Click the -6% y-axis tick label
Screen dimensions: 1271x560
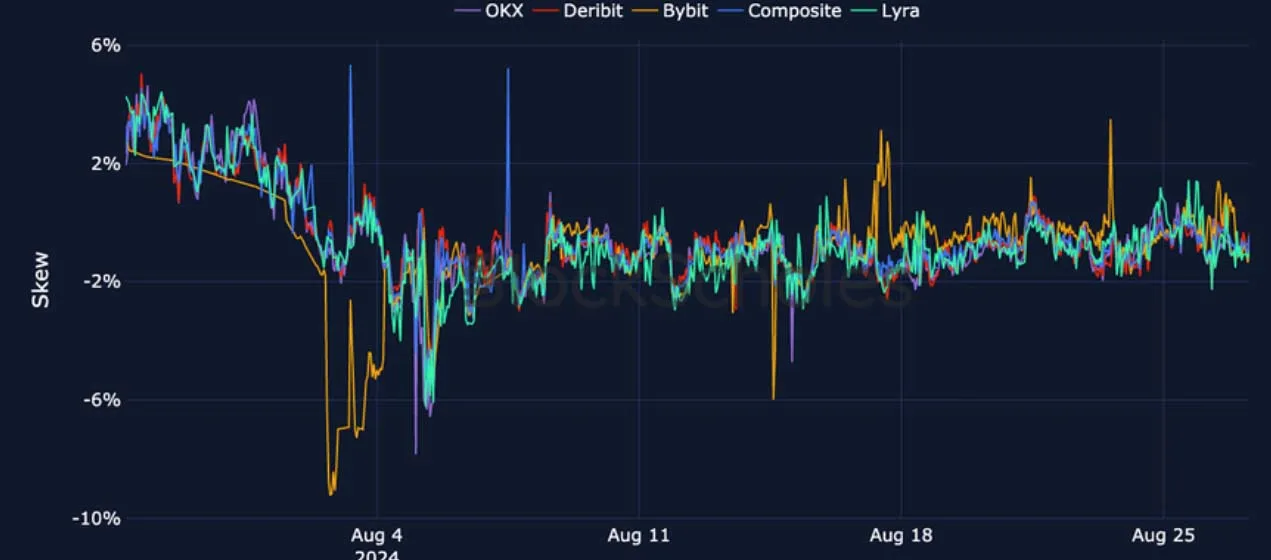point(104,399)
